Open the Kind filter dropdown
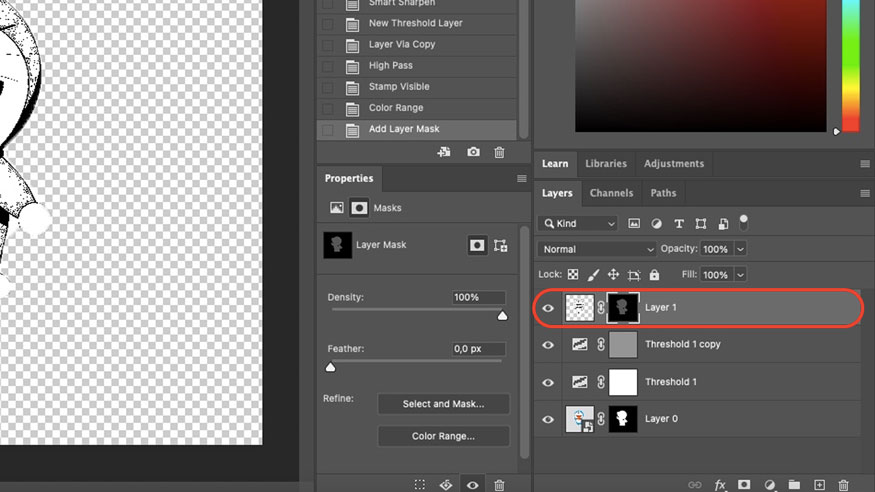This screenshot has height=492, width=875. point(578,224)
